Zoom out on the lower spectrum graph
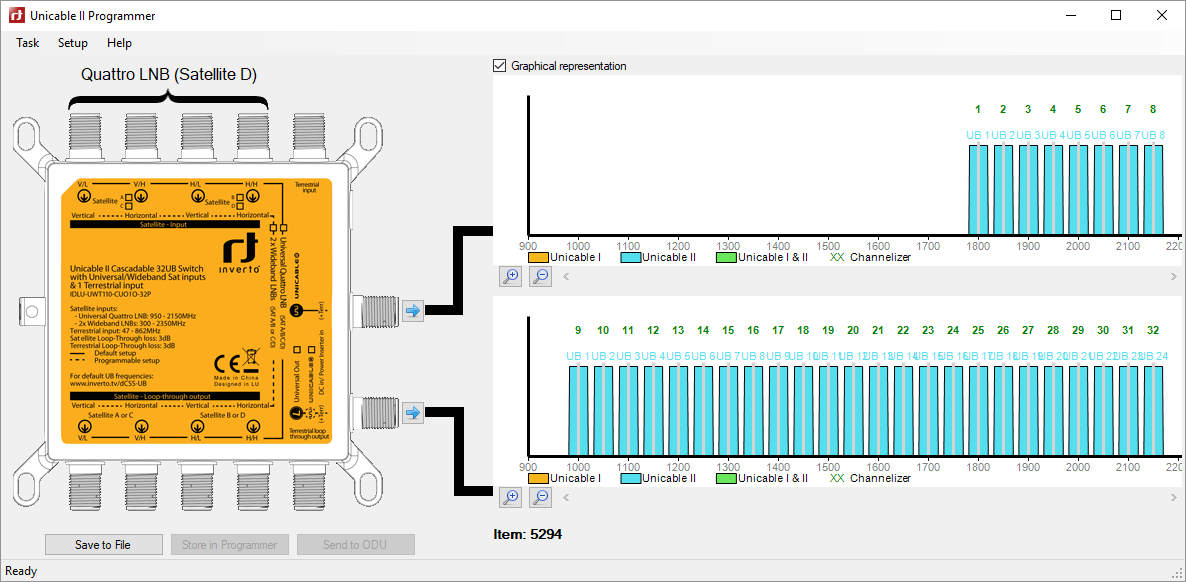 pyautogui.click(x=541, y=497)
